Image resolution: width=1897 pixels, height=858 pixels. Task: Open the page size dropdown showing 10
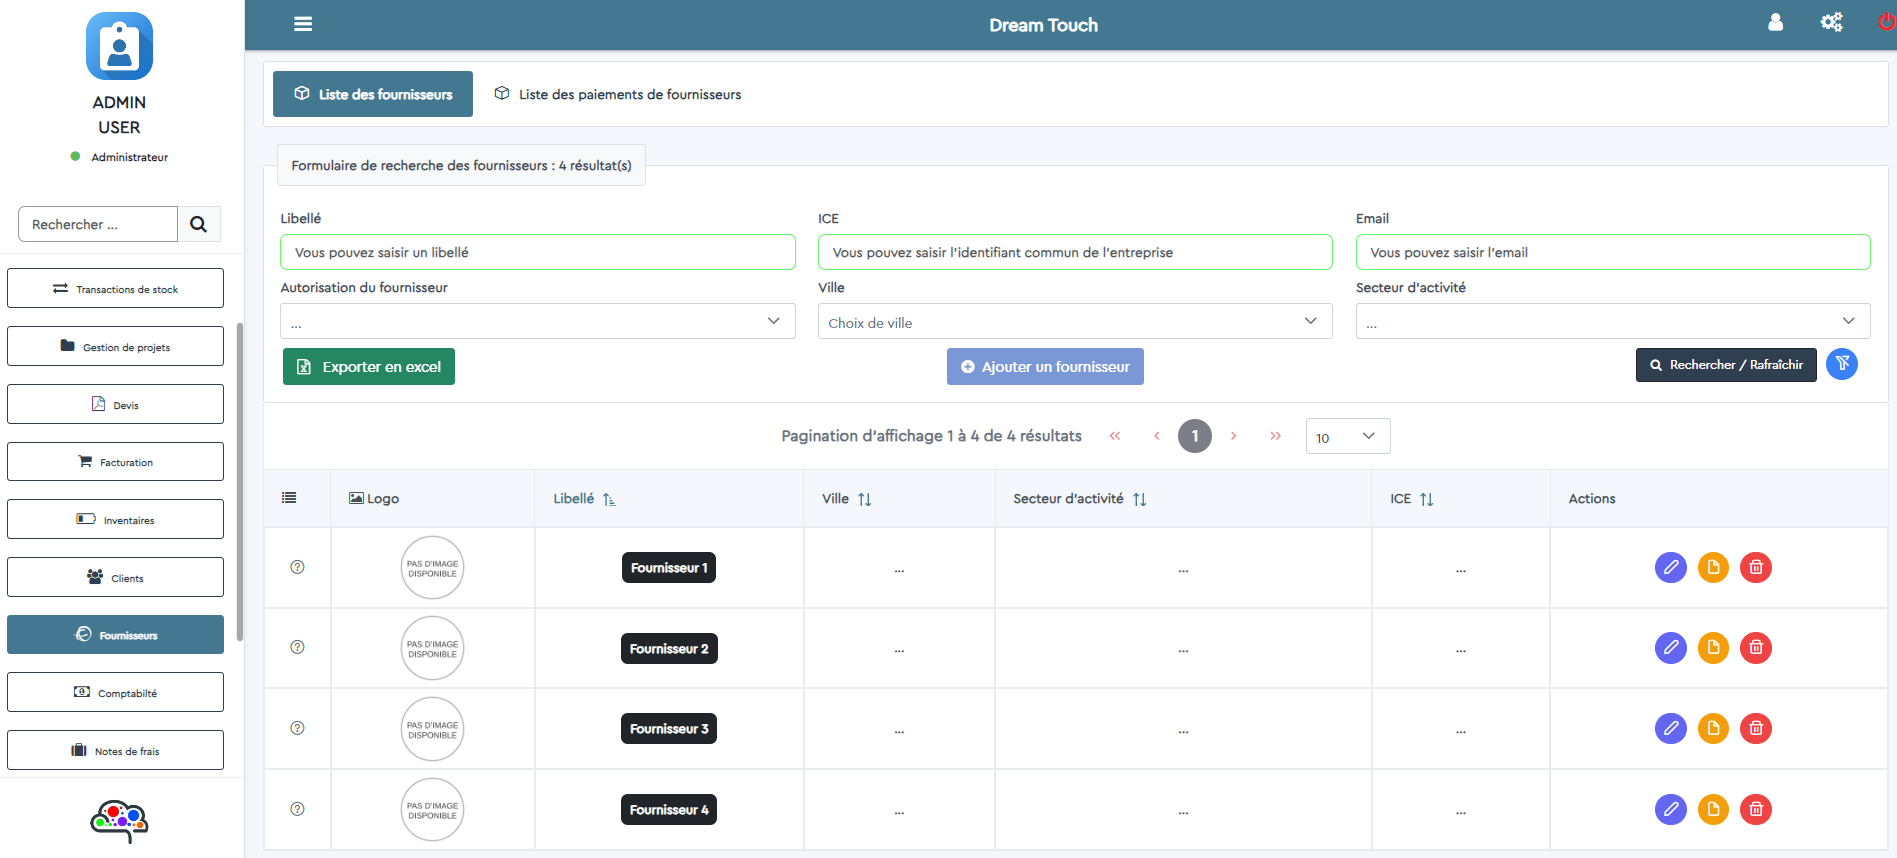pyautogui.click(x=1347, y=436)
